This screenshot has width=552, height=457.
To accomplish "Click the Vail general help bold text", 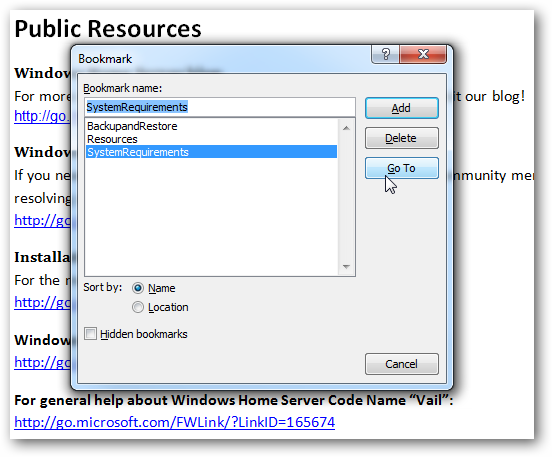I will point(233,400).
